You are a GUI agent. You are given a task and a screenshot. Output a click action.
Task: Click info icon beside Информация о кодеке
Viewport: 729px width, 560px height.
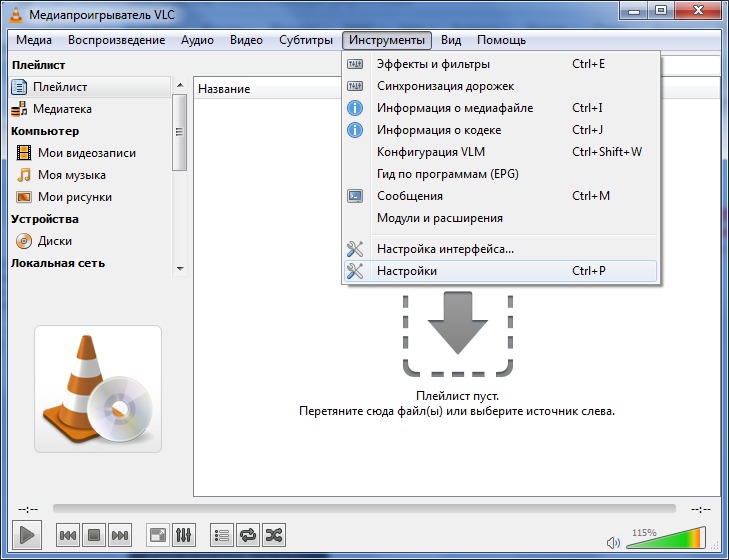click(355, 130)
